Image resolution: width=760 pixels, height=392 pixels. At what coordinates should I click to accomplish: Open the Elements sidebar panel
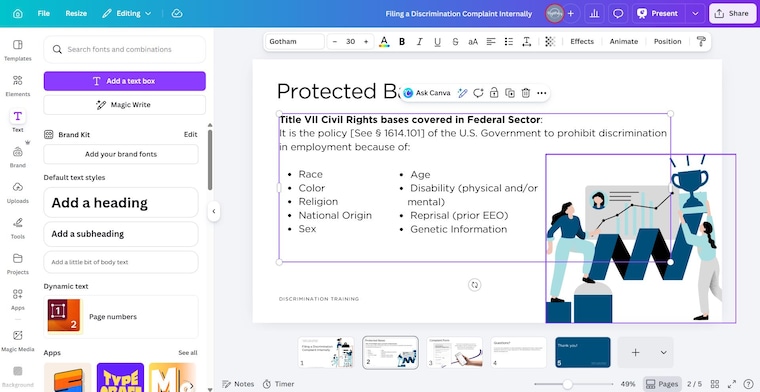click(x=18, y=85)
